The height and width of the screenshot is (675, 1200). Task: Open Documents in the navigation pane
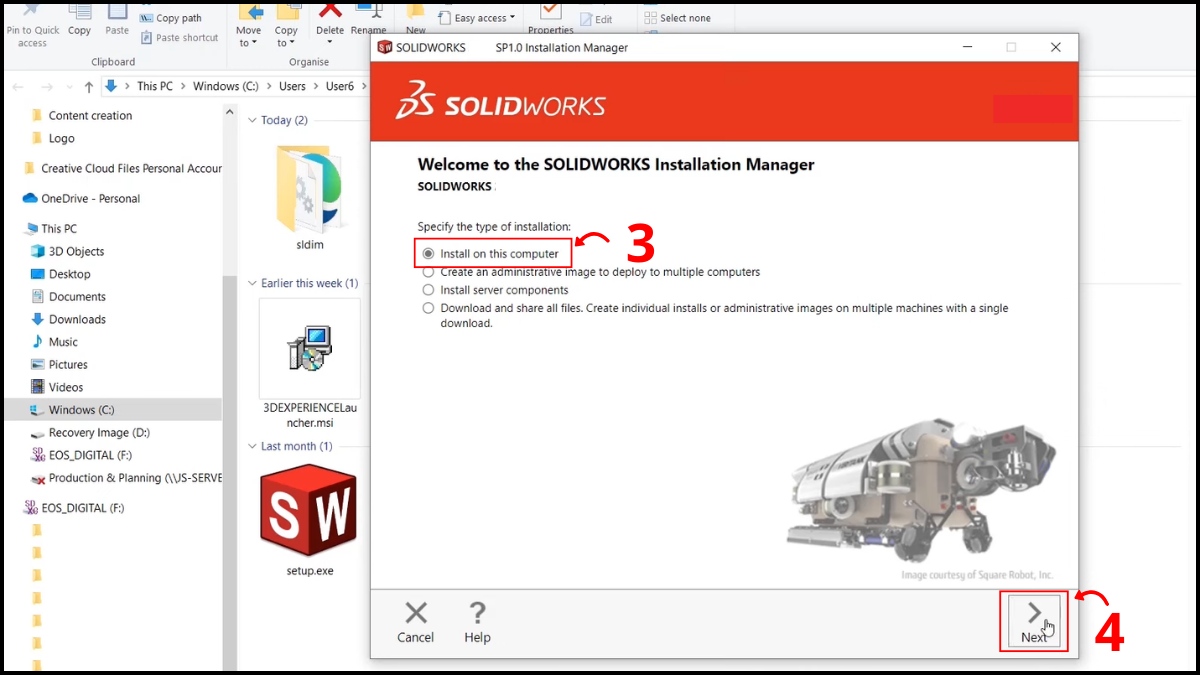pos(77,297)
